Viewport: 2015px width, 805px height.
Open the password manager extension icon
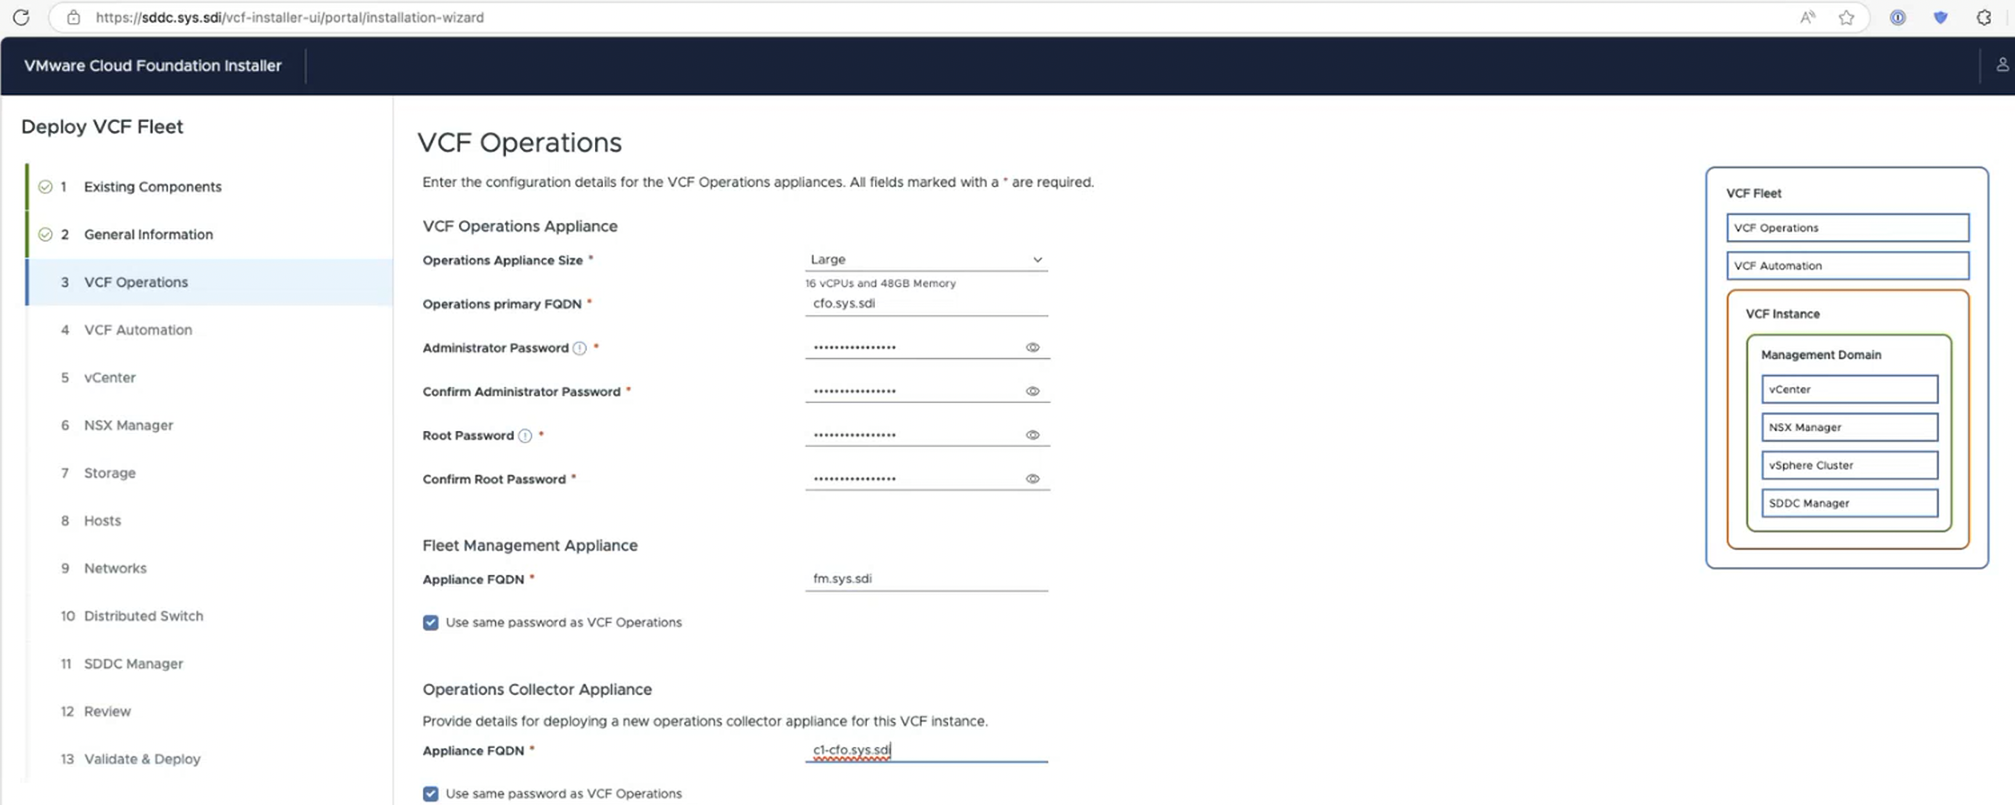click(1897, 17)
